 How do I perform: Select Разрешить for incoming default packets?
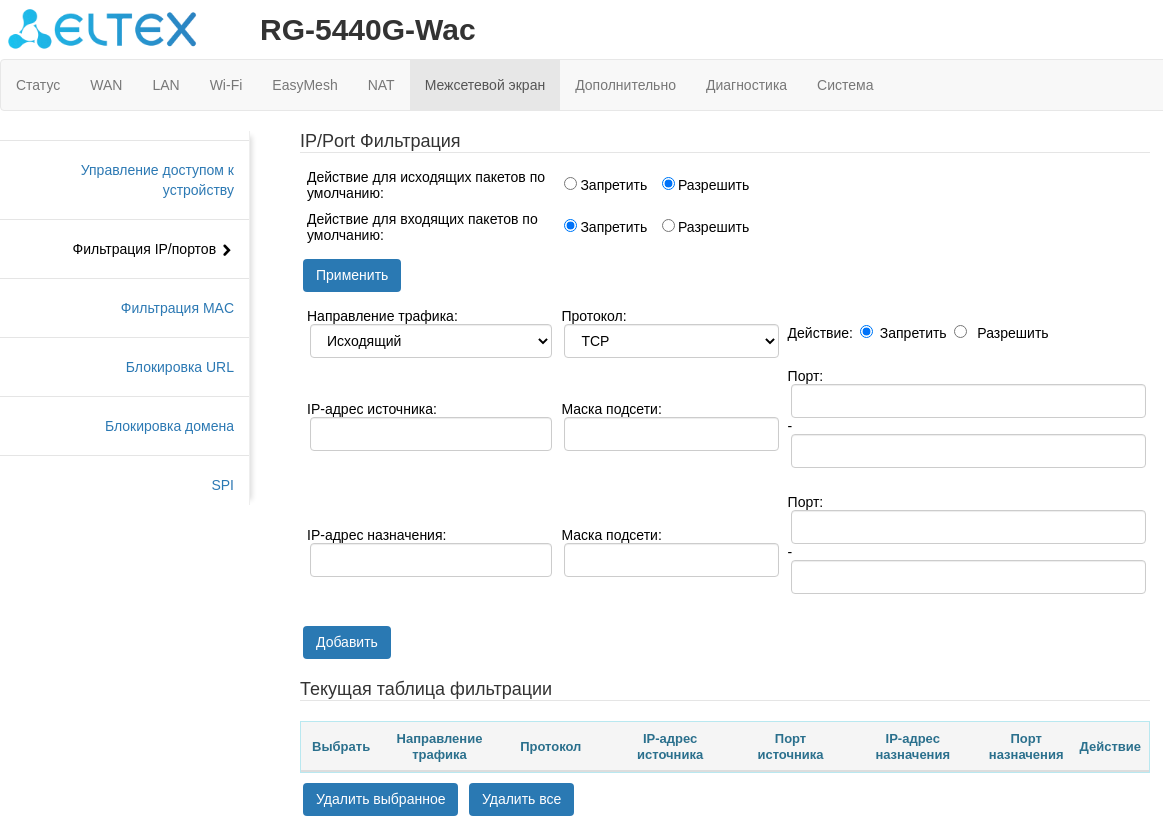pyautogui.click(x=669, y=226)
